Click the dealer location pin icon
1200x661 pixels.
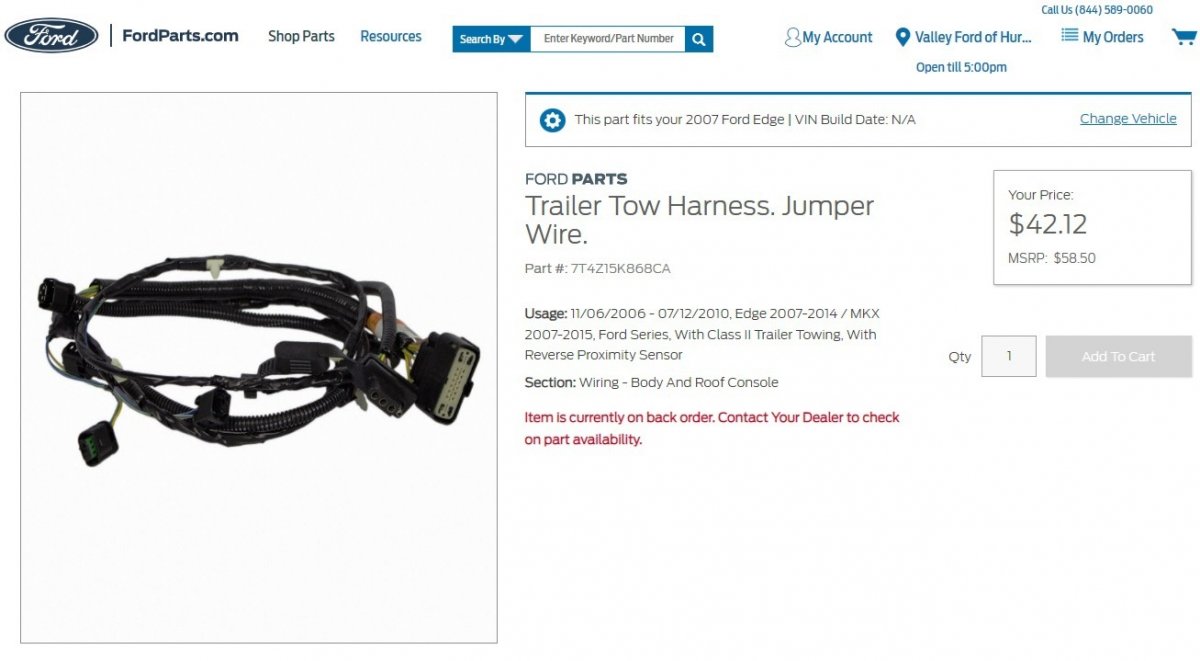click(x=903, y=37)
